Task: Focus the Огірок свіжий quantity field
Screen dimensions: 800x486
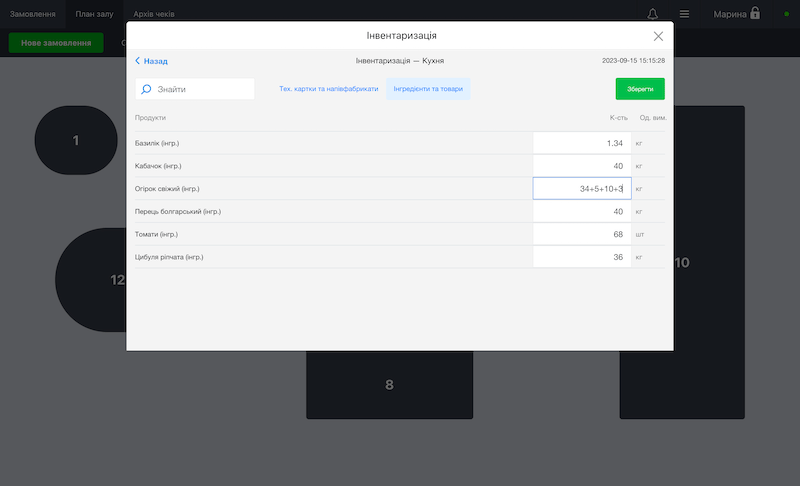Action: click(x=582, y=189)
